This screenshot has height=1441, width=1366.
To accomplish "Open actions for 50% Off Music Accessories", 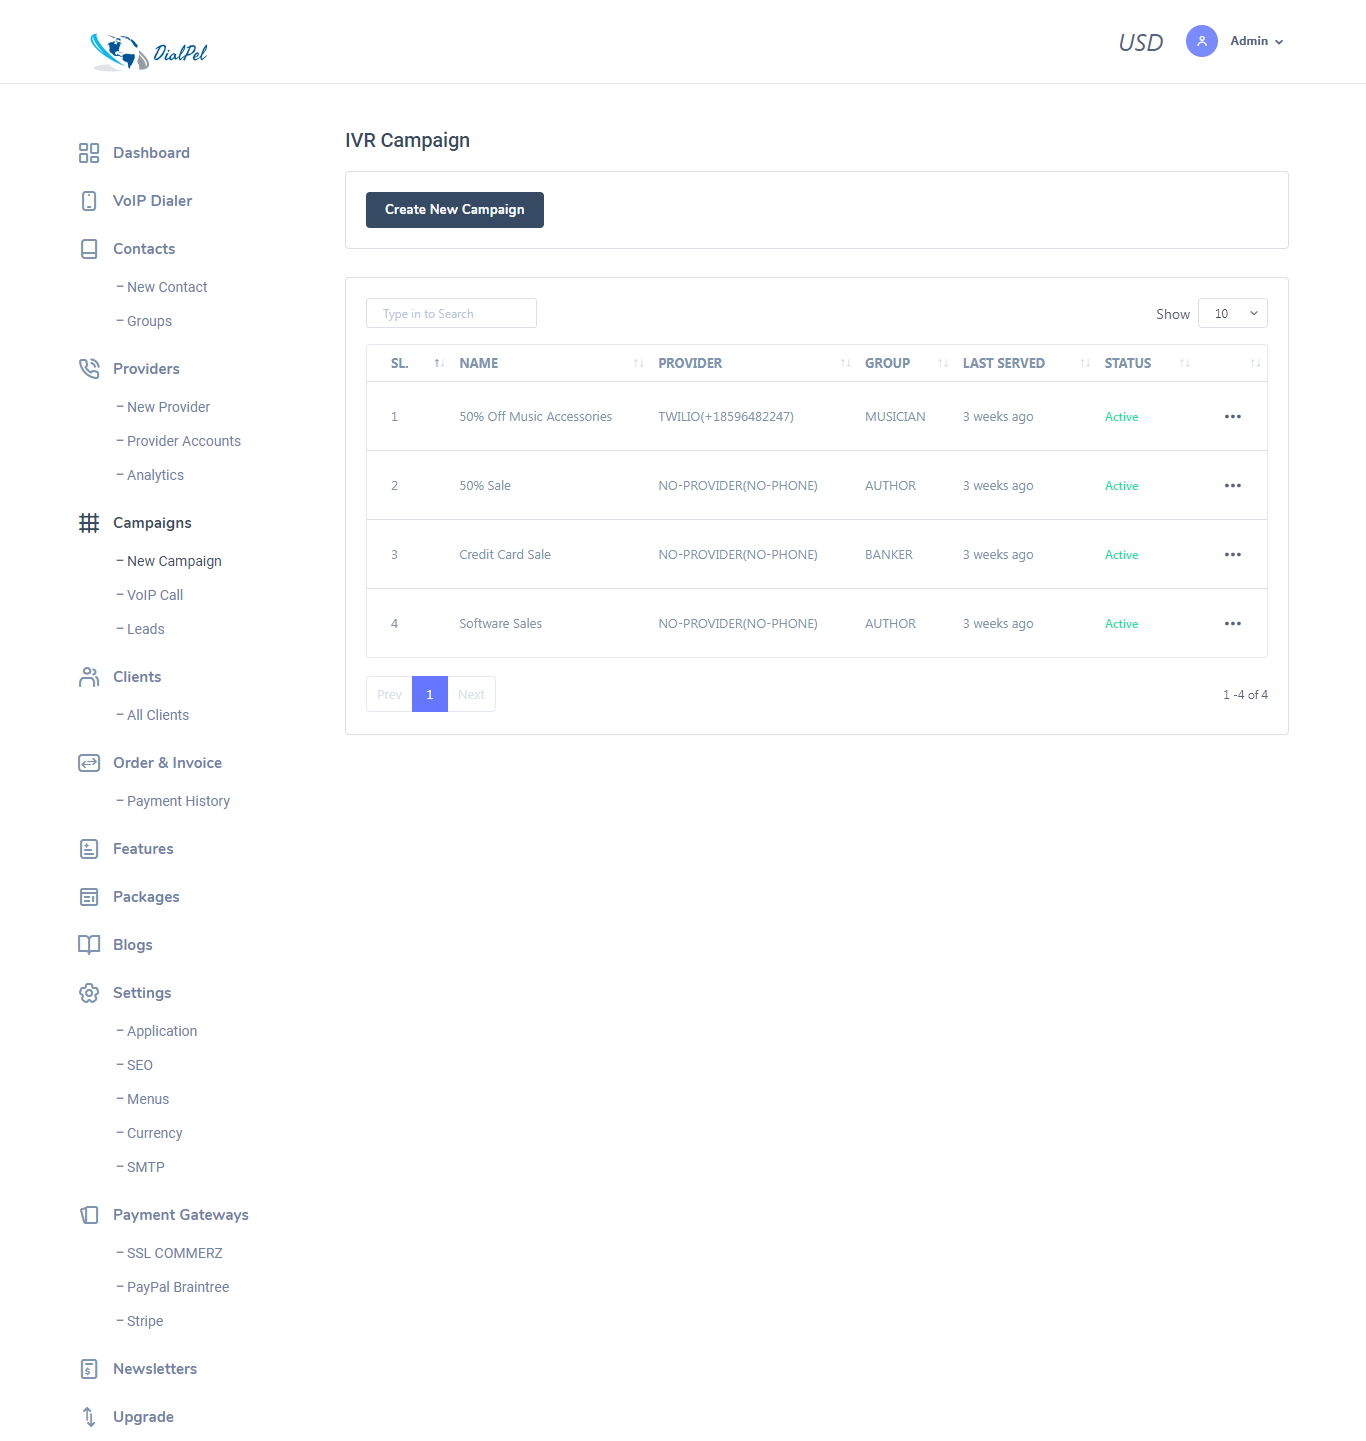I will 1232,417.
